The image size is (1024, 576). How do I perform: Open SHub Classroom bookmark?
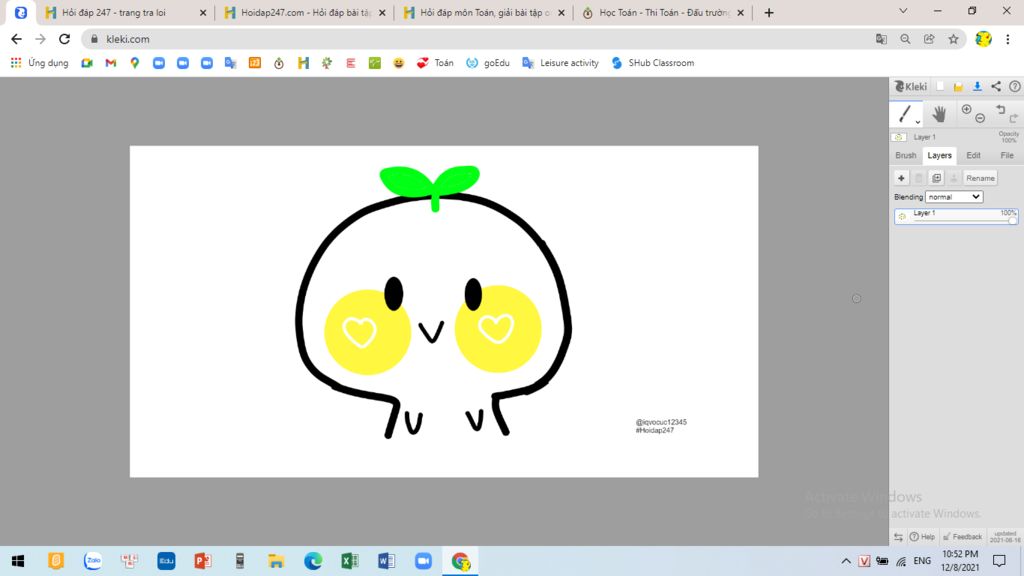pos(652,63)
